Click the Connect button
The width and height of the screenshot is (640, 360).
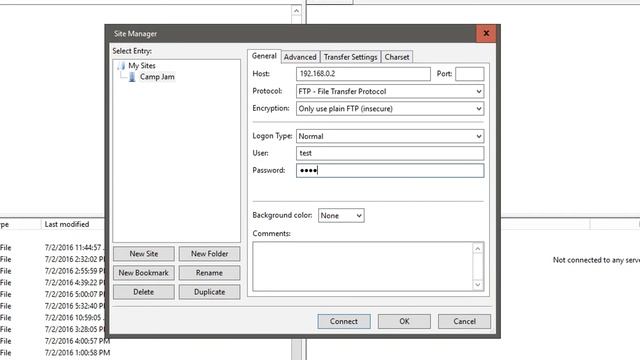click(x=344, y=322)
